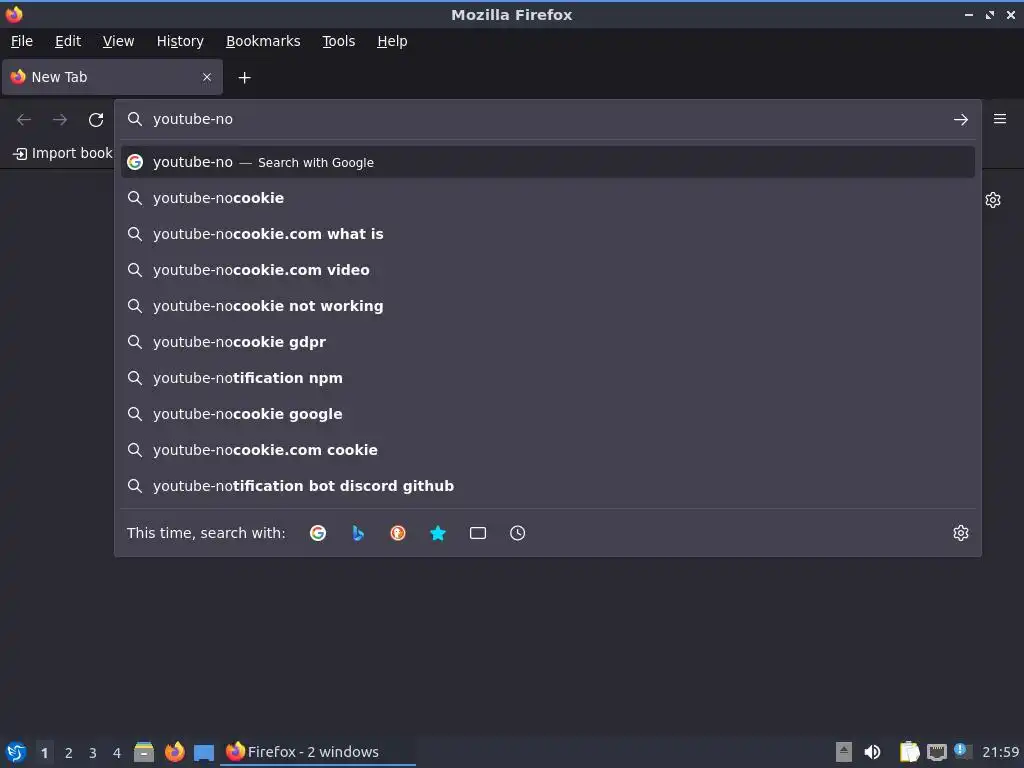This screenshot has width=1024, height=768.
Task: Search this time with DuckDuckGo icon
Action: (398, 533)
